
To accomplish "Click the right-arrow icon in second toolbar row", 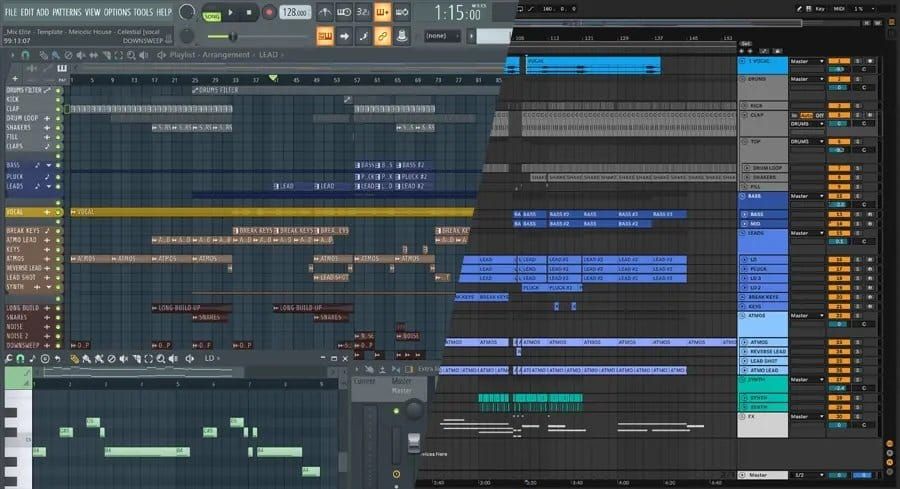I will (344, 37).
